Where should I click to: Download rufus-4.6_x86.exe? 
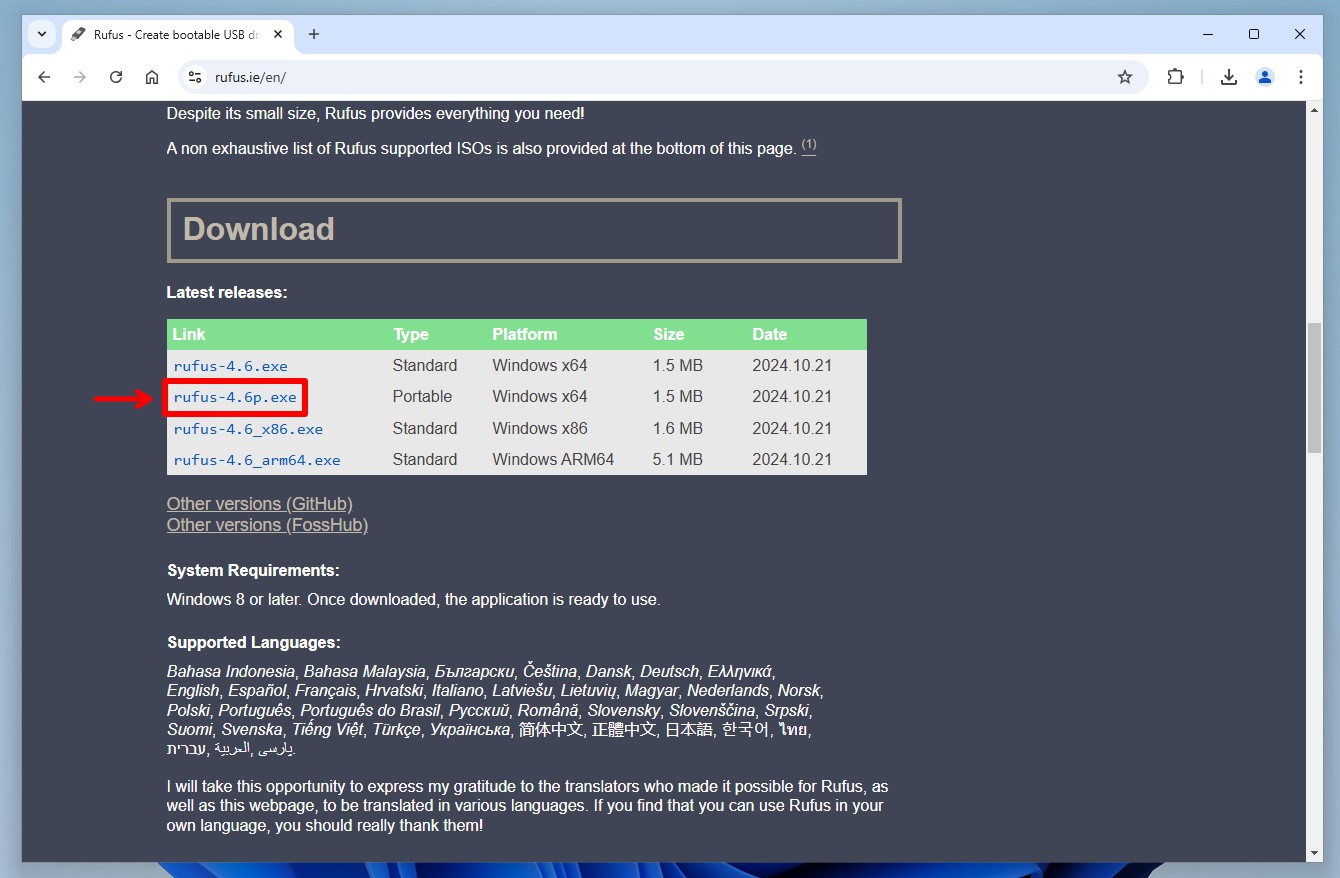point(248,429)
